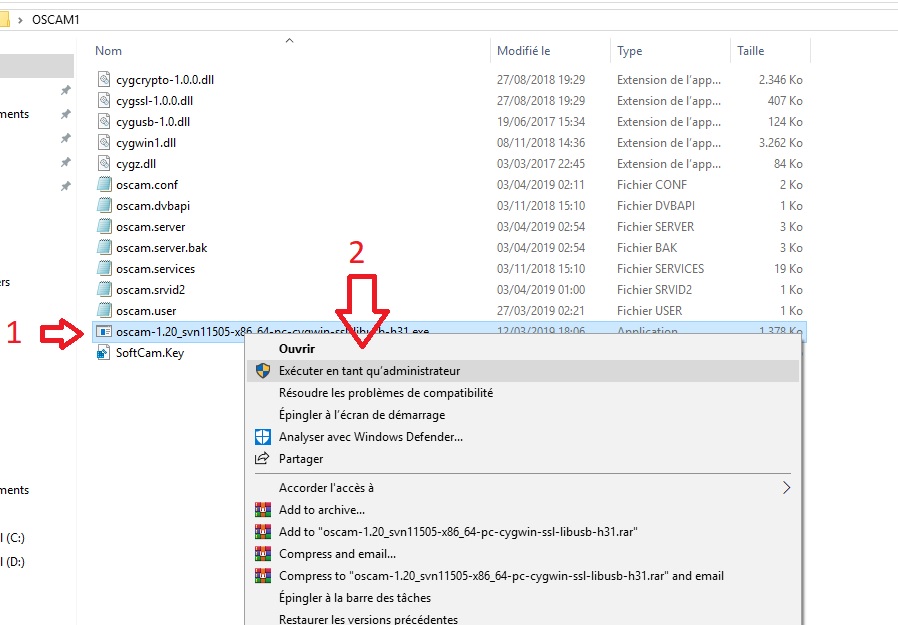Screen dimensions: 898x625
Task: Click the cygcrypto-1.0.0.dll file icon
Action: pyautogui.click(x=104, y=79)
